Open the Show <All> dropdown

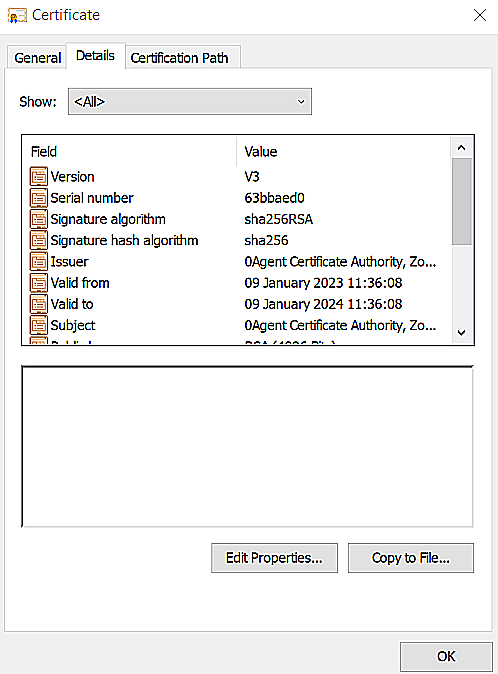[x=190, y=102]
